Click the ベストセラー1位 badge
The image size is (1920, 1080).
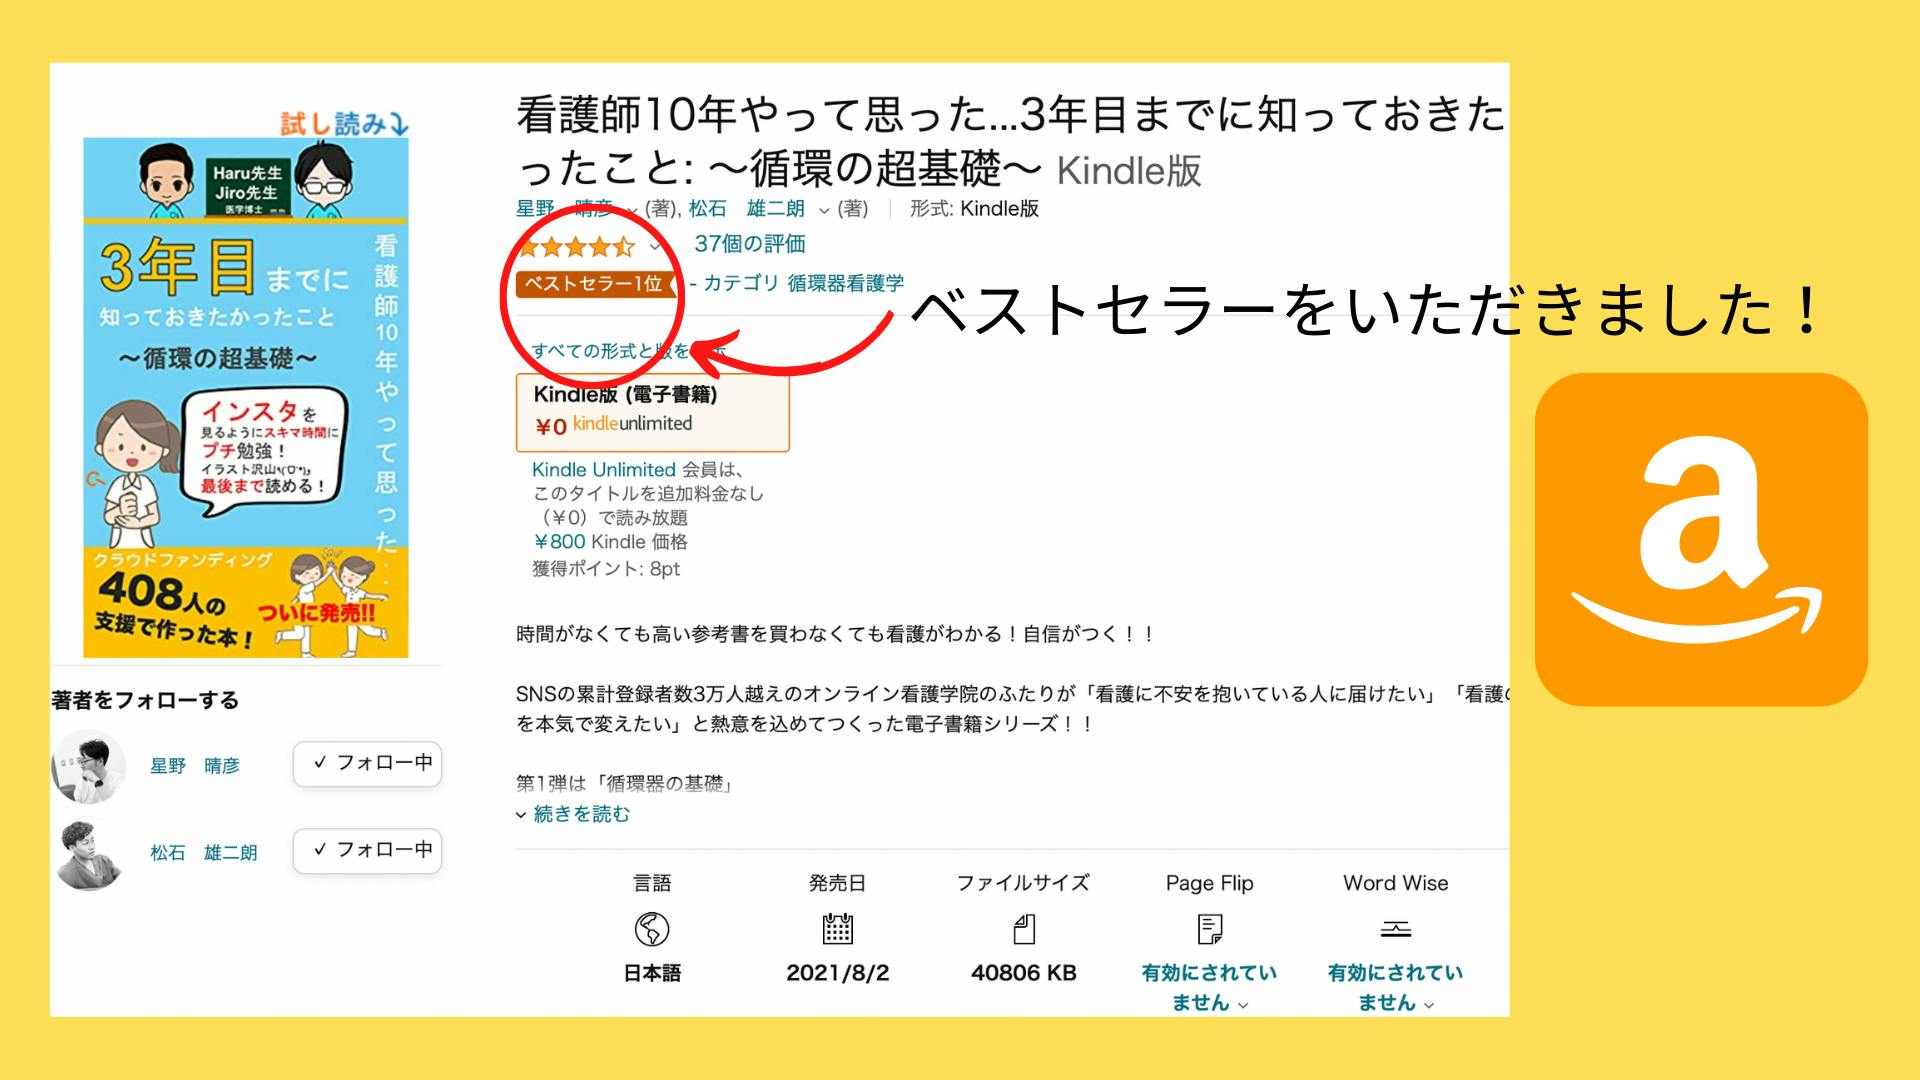[x=594, y=284]
